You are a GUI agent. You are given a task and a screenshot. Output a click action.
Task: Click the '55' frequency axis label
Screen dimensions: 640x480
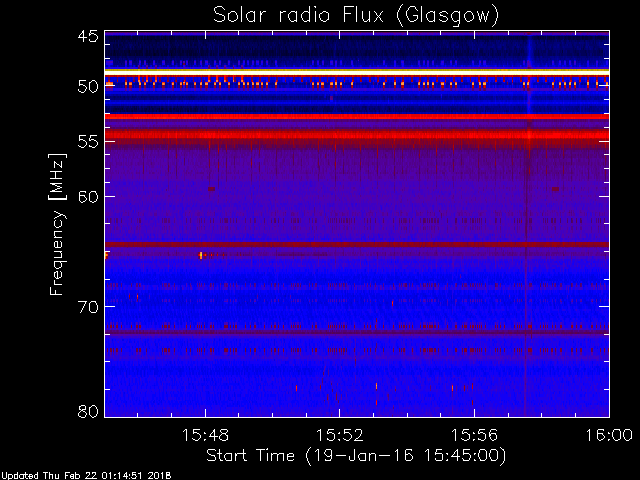[88, 142]
